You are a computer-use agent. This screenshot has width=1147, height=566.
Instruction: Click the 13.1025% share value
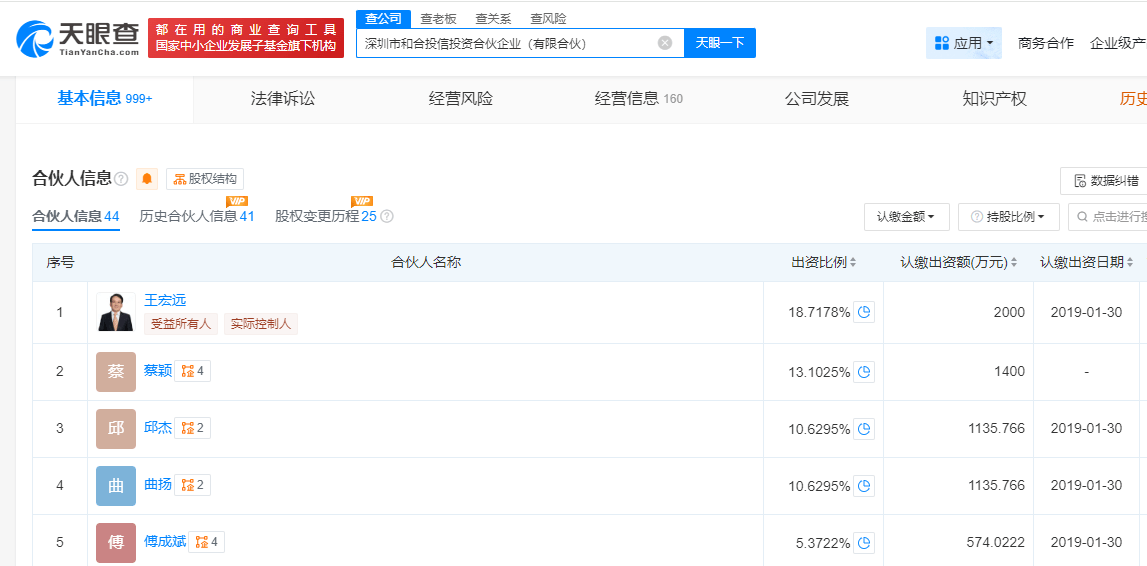coord(819,371)
